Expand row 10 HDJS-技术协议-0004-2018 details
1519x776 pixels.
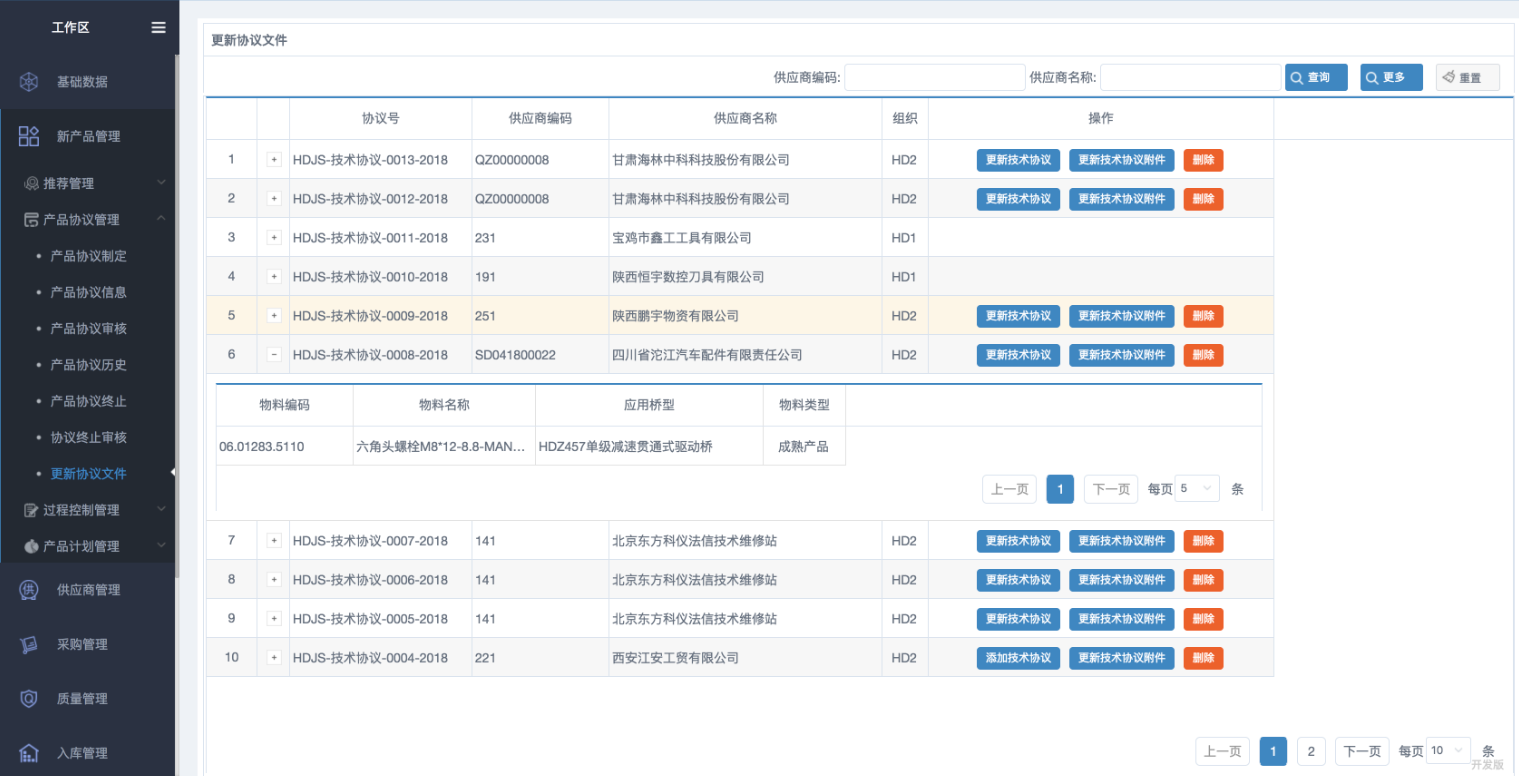click(274, 658)
